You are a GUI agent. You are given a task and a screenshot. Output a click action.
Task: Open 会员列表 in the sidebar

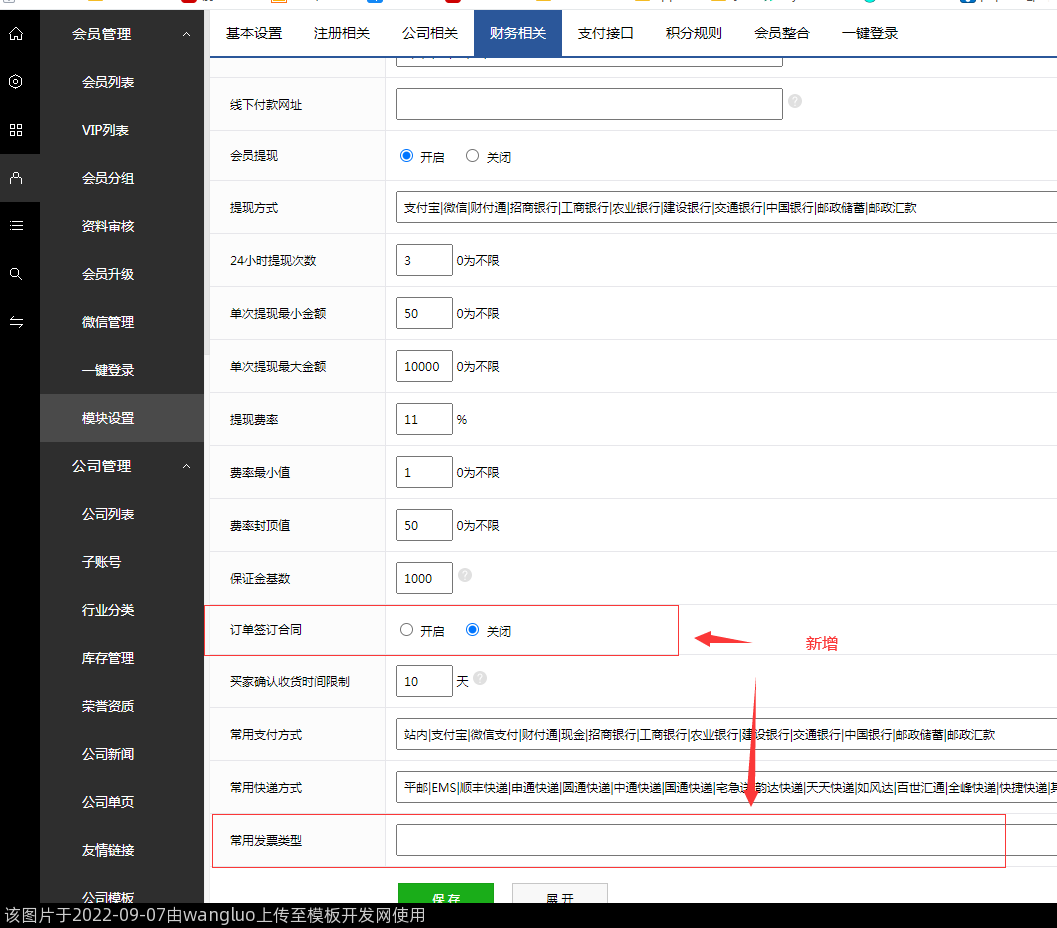[108, 82]
